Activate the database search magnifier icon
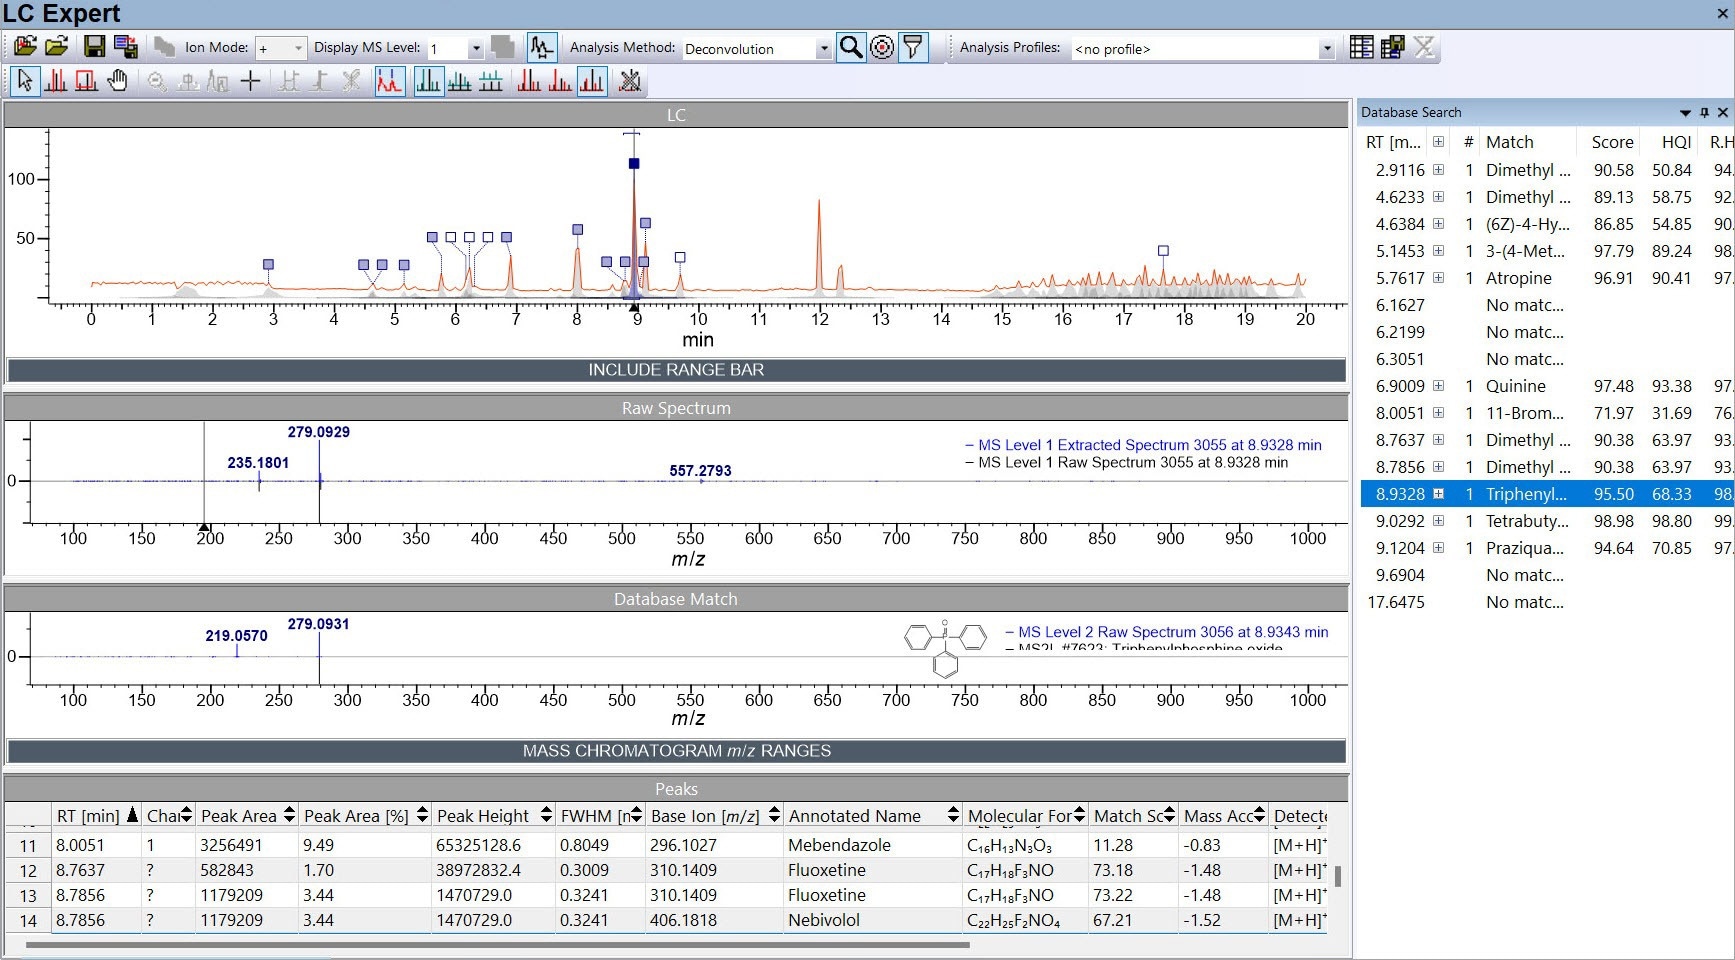1735x960 pixels. (x=851, y=47)
